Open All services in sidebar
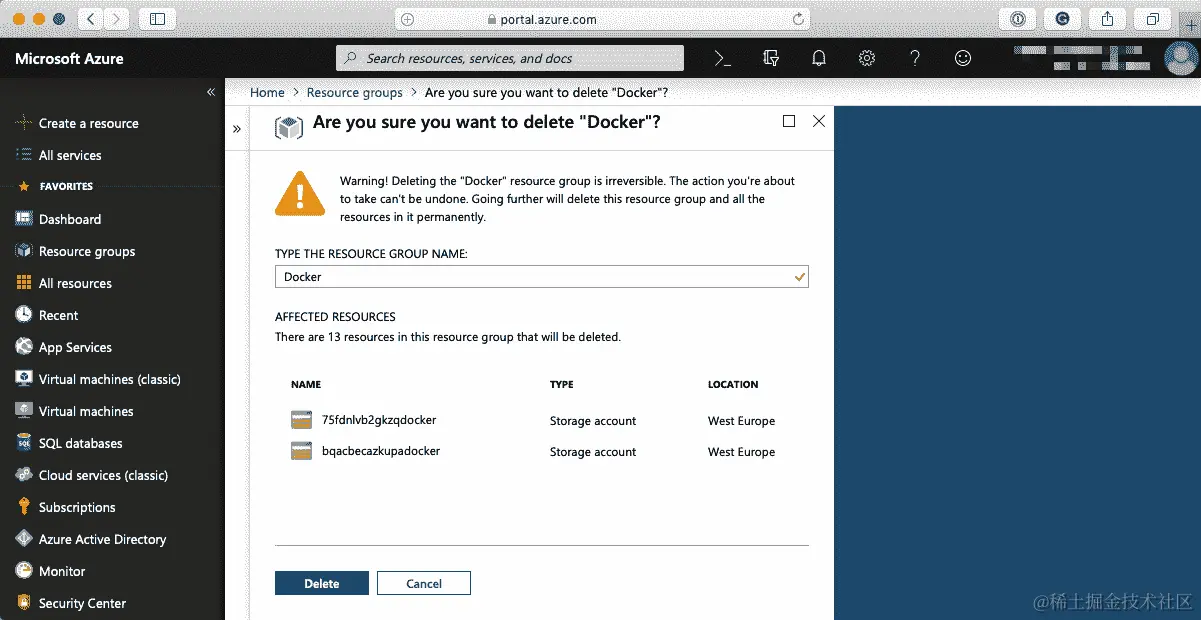Screen dimensions: 1201x620 [70, 155]
